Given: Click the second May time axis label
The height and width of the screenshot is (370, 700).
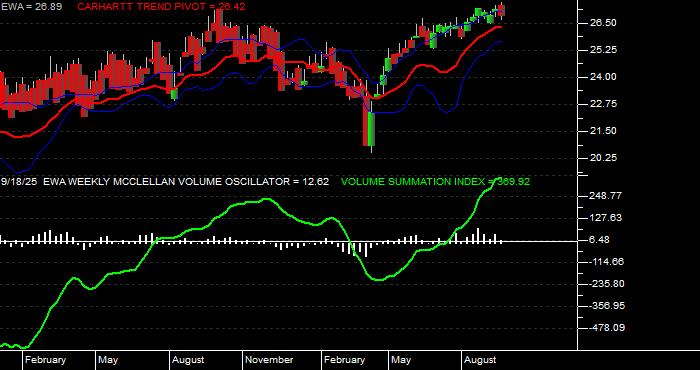Looking at the screenshot, I should (401, 360).
